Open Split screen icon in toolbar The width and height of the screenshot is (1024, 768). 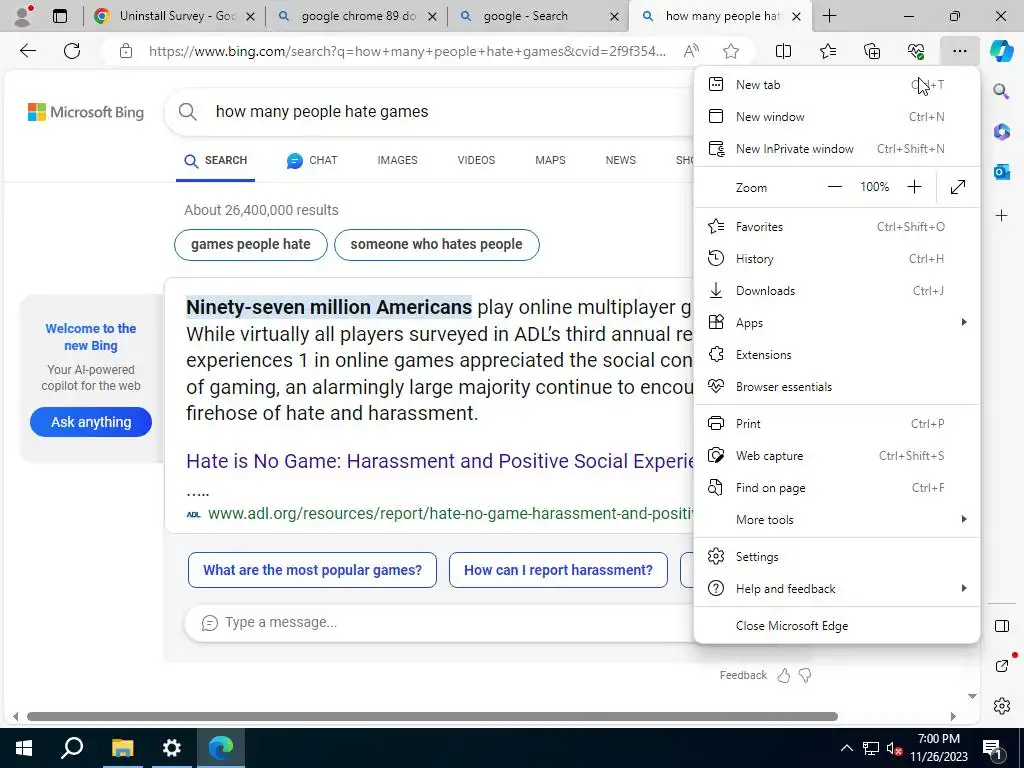(x=783, y=51)
